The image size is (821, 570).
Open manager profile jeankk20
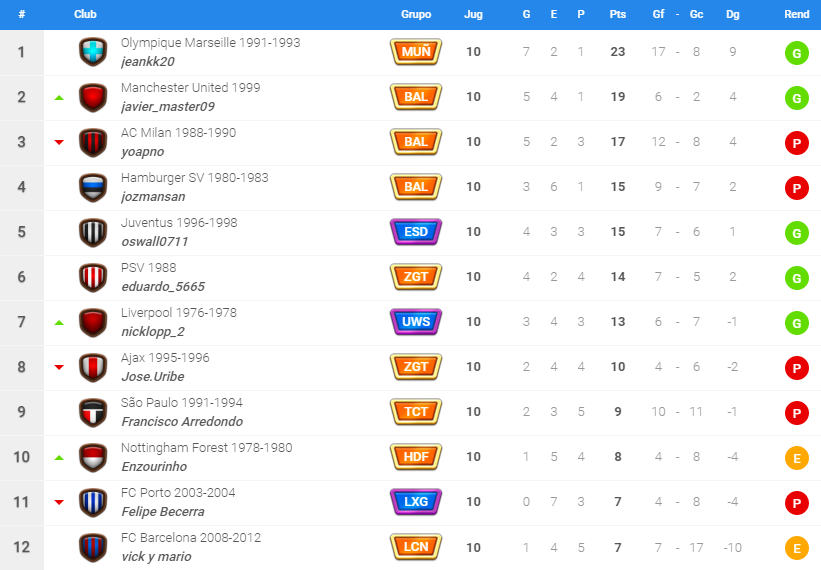click(x=148, y=61)
